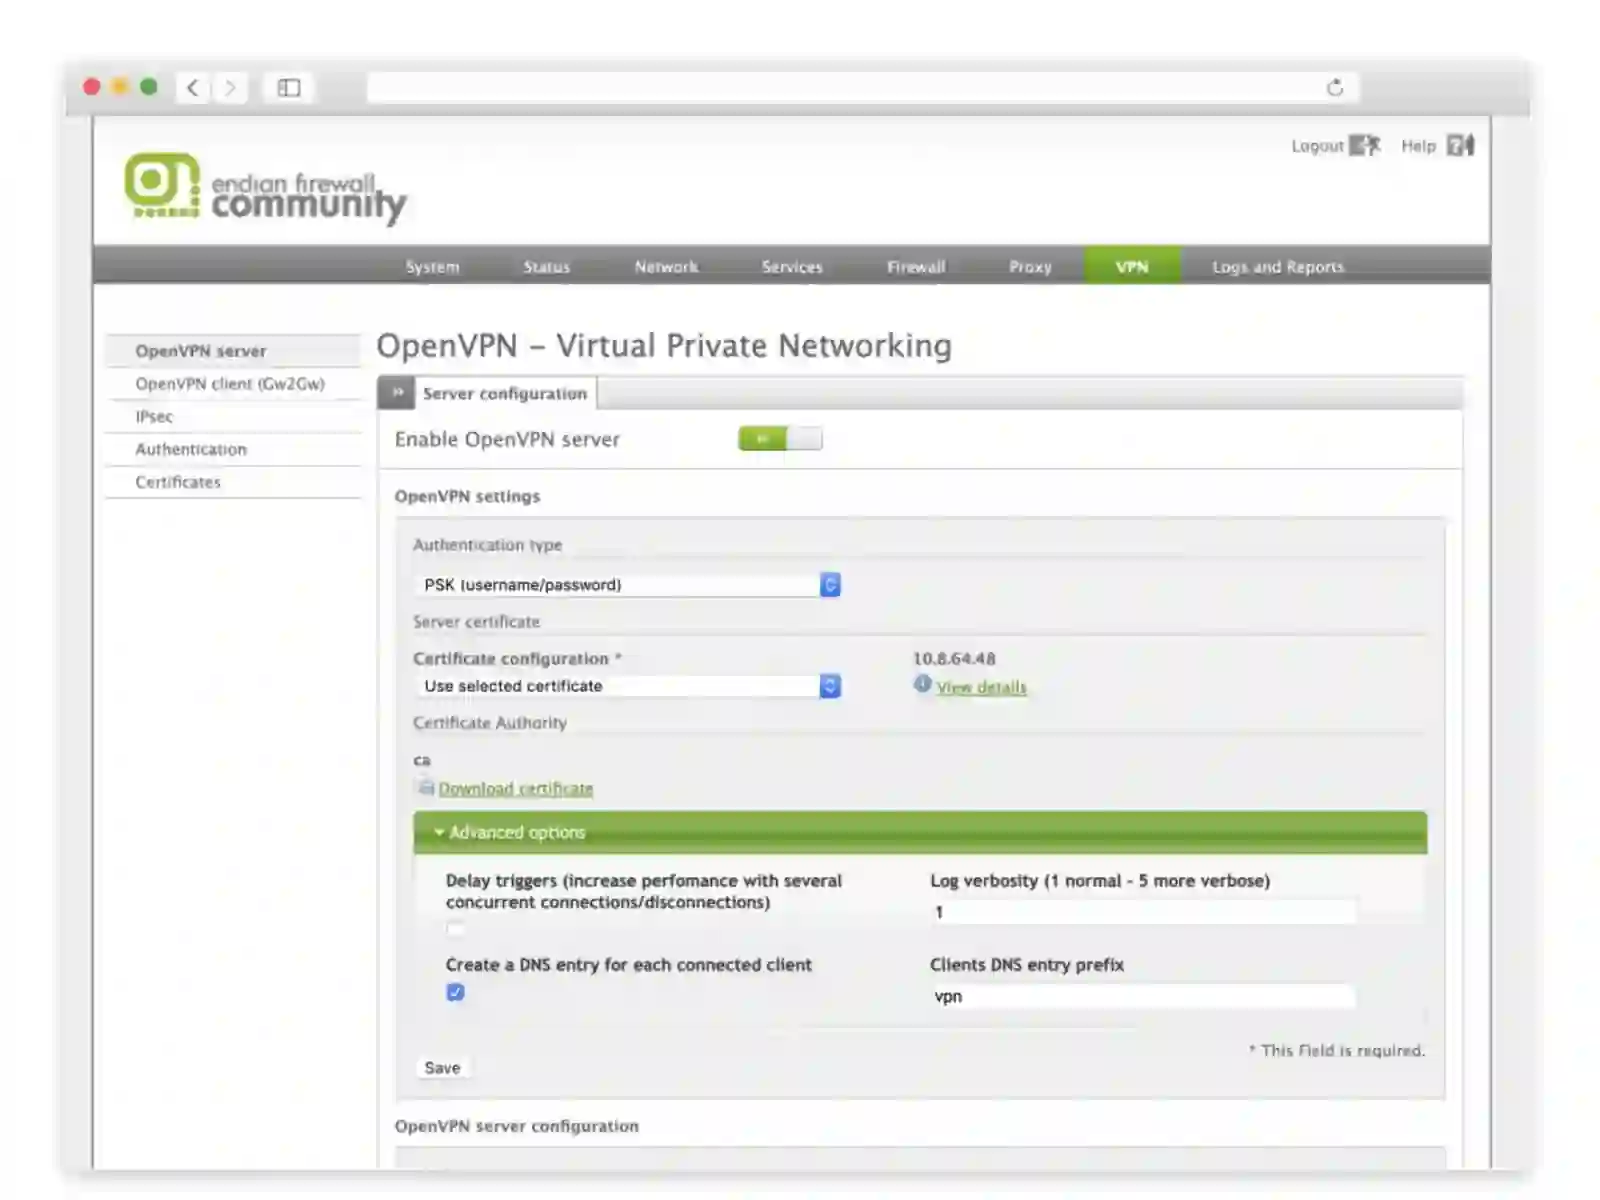
Task: Click the Download certificate link
Action: (x=515, y=789)
